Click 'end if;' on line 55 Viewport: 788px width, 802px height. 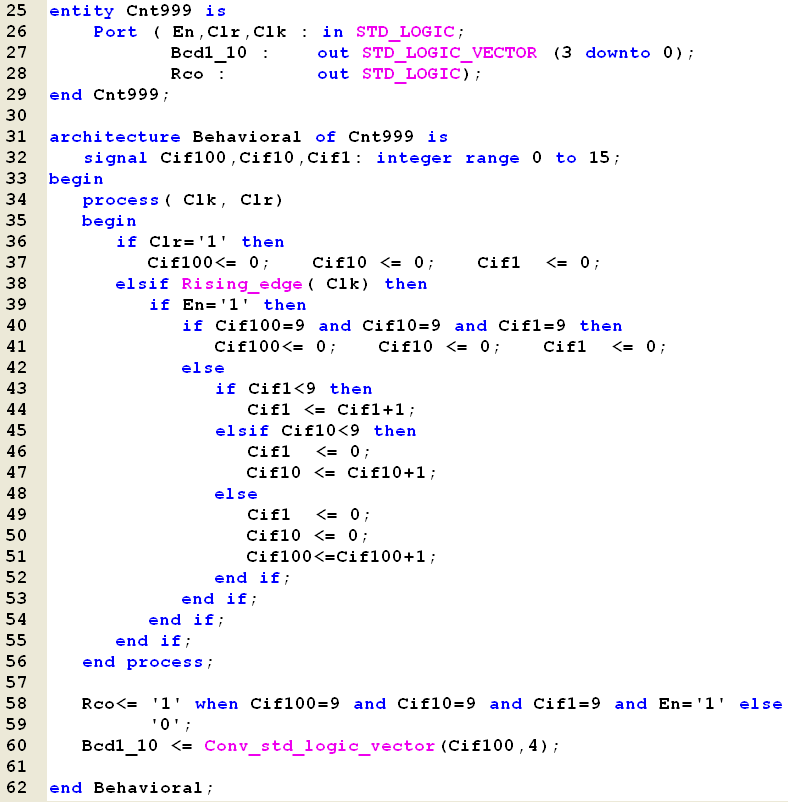[153, 641]
